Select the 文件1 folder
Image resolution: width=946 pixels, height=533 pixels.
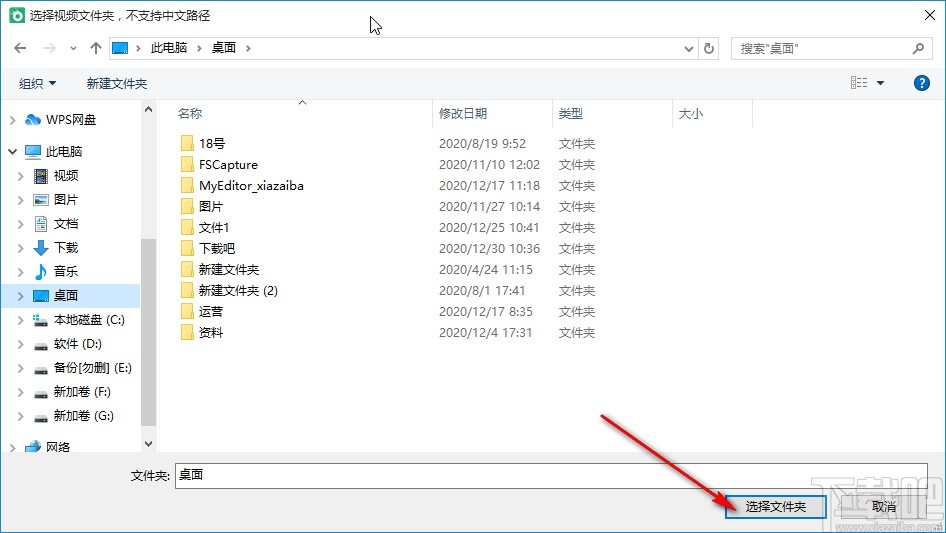tap(214, 228)
